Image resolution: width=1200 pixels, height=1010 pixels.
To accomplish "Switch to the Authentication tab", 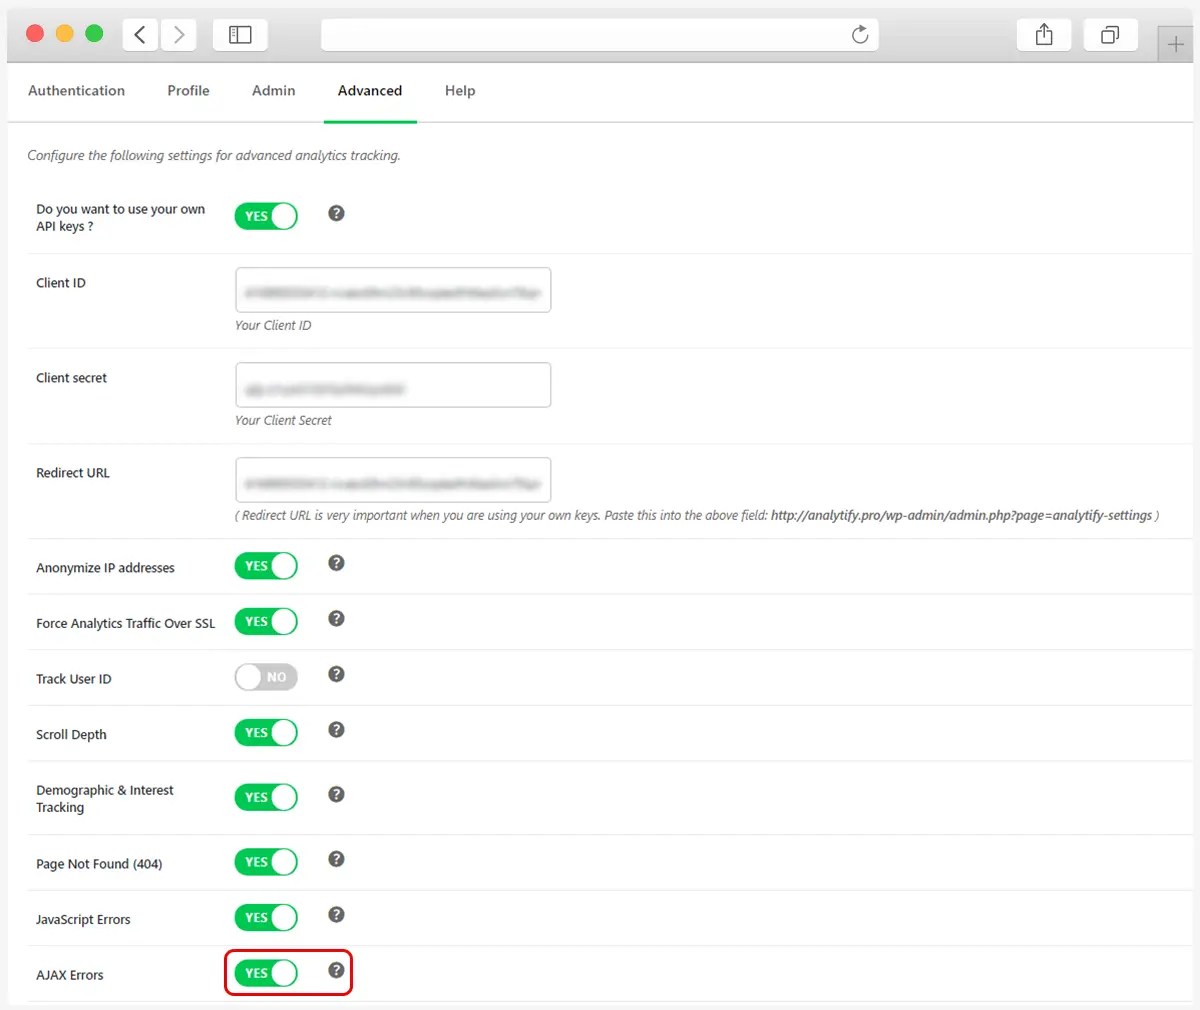I will [76, 90].
